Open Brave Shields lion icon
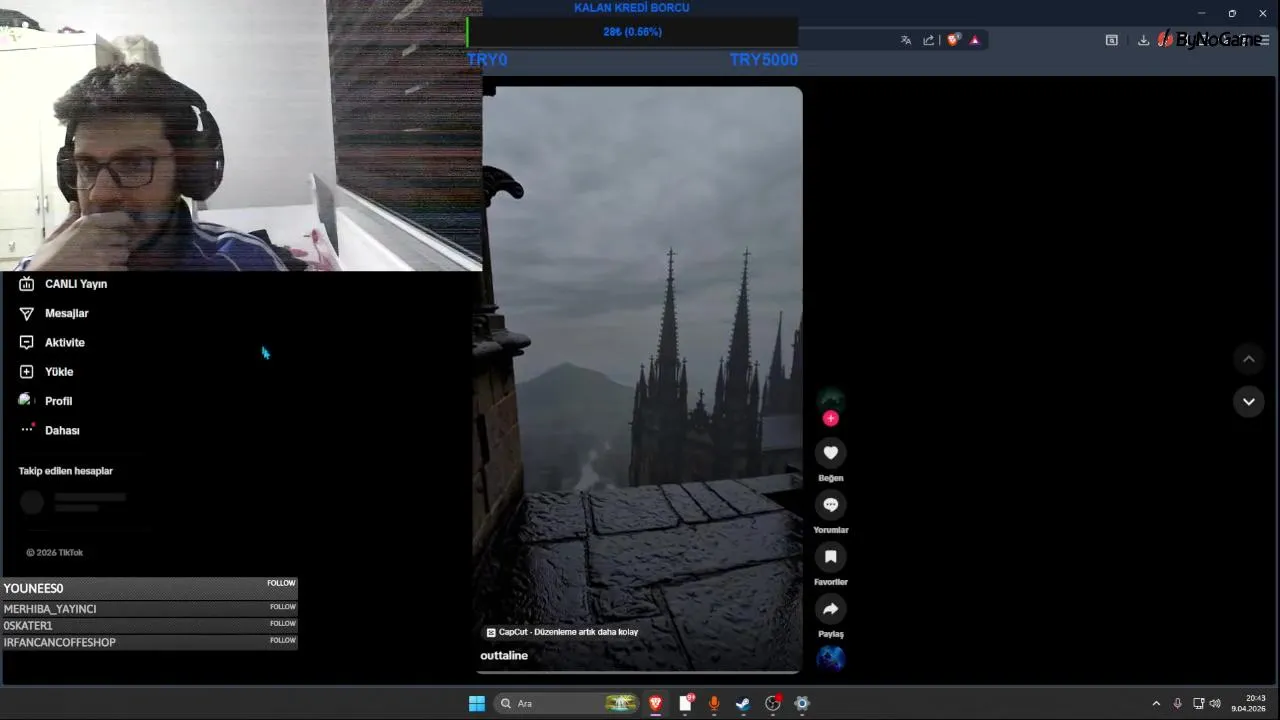 coord(953,40)
